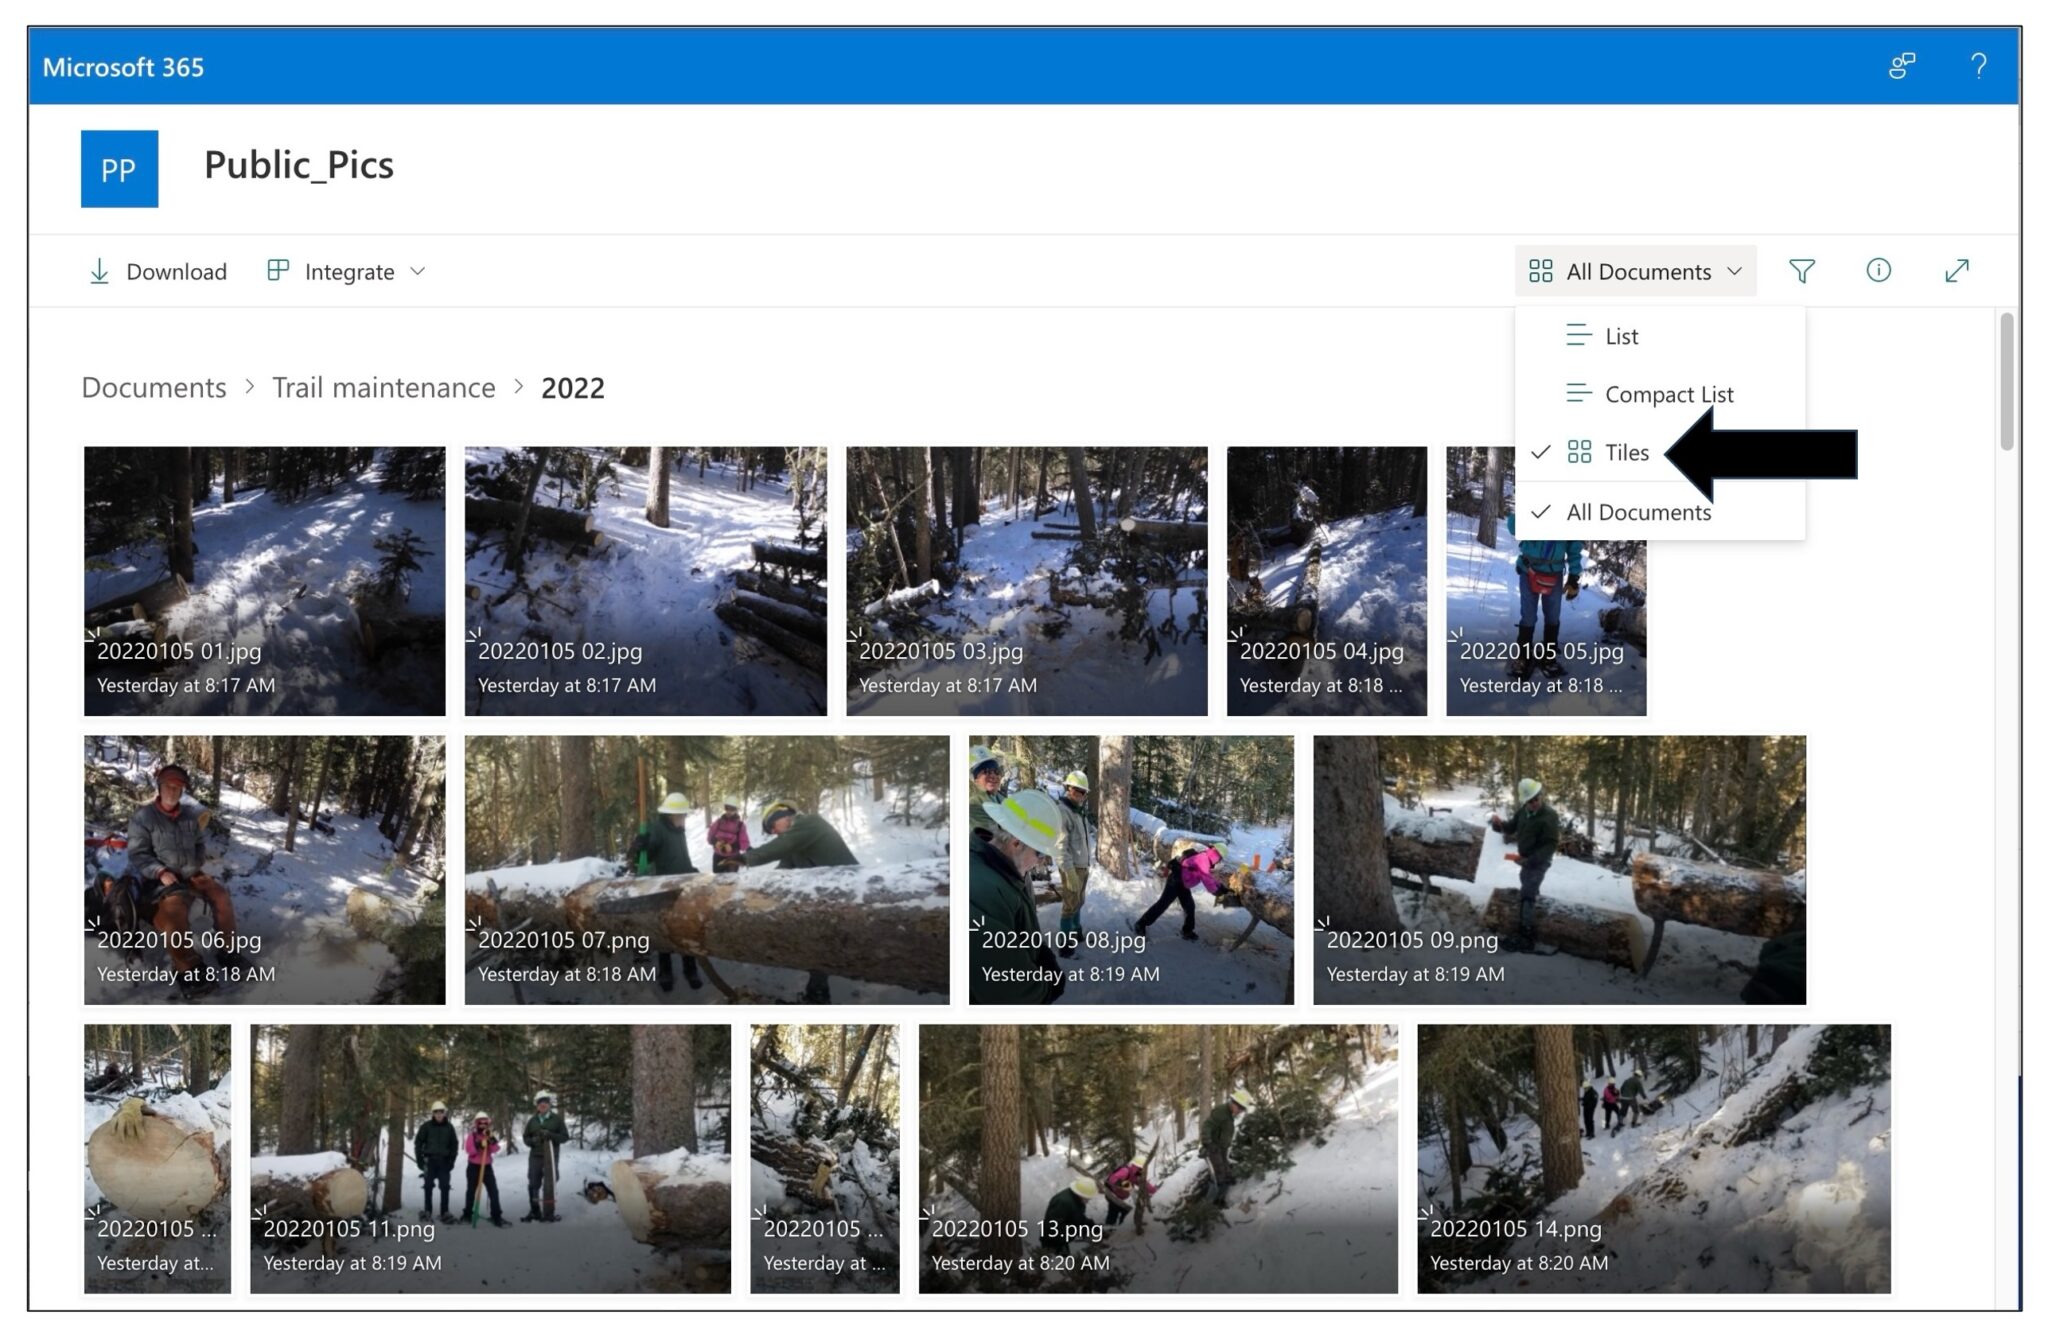Screen dimensions: 2048x1339
Task: Expand the Integrate dropdown chevron
Action: coord(418,271)
